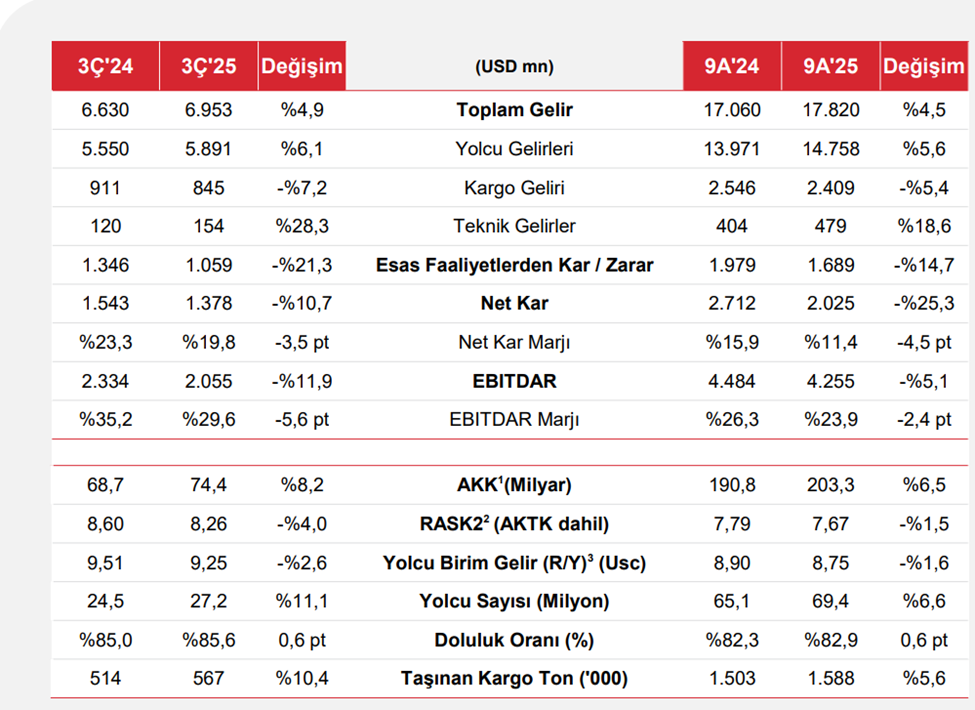Select the -%25,3 net profit change cell

(923, 303)
